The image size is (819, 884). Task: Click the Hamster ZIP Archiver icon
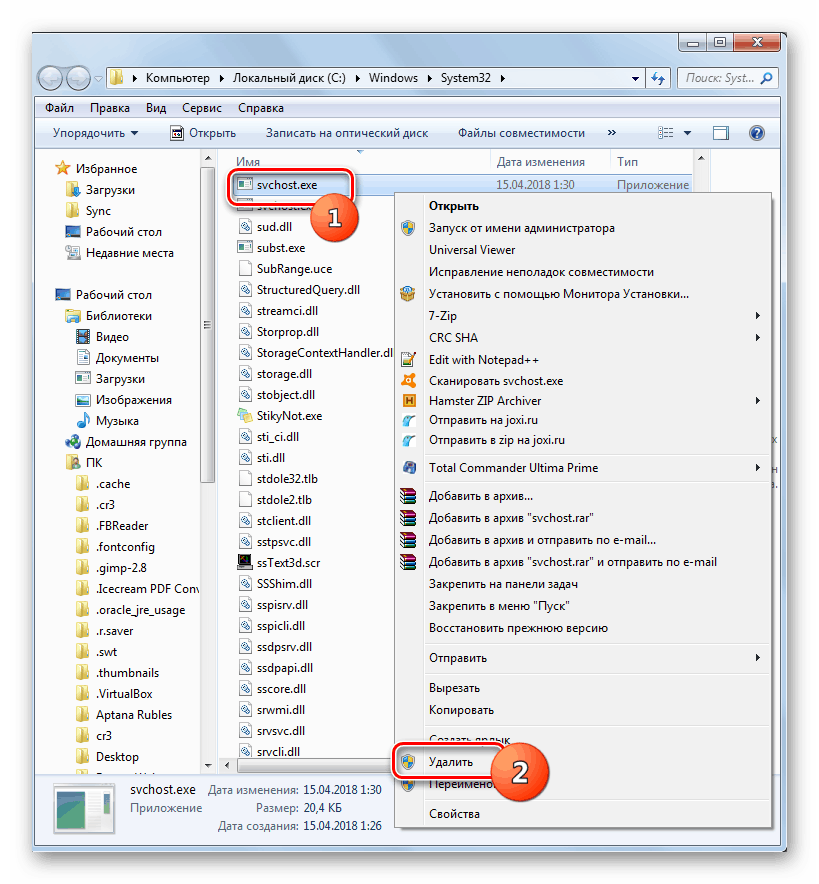[x=408, y=402]
